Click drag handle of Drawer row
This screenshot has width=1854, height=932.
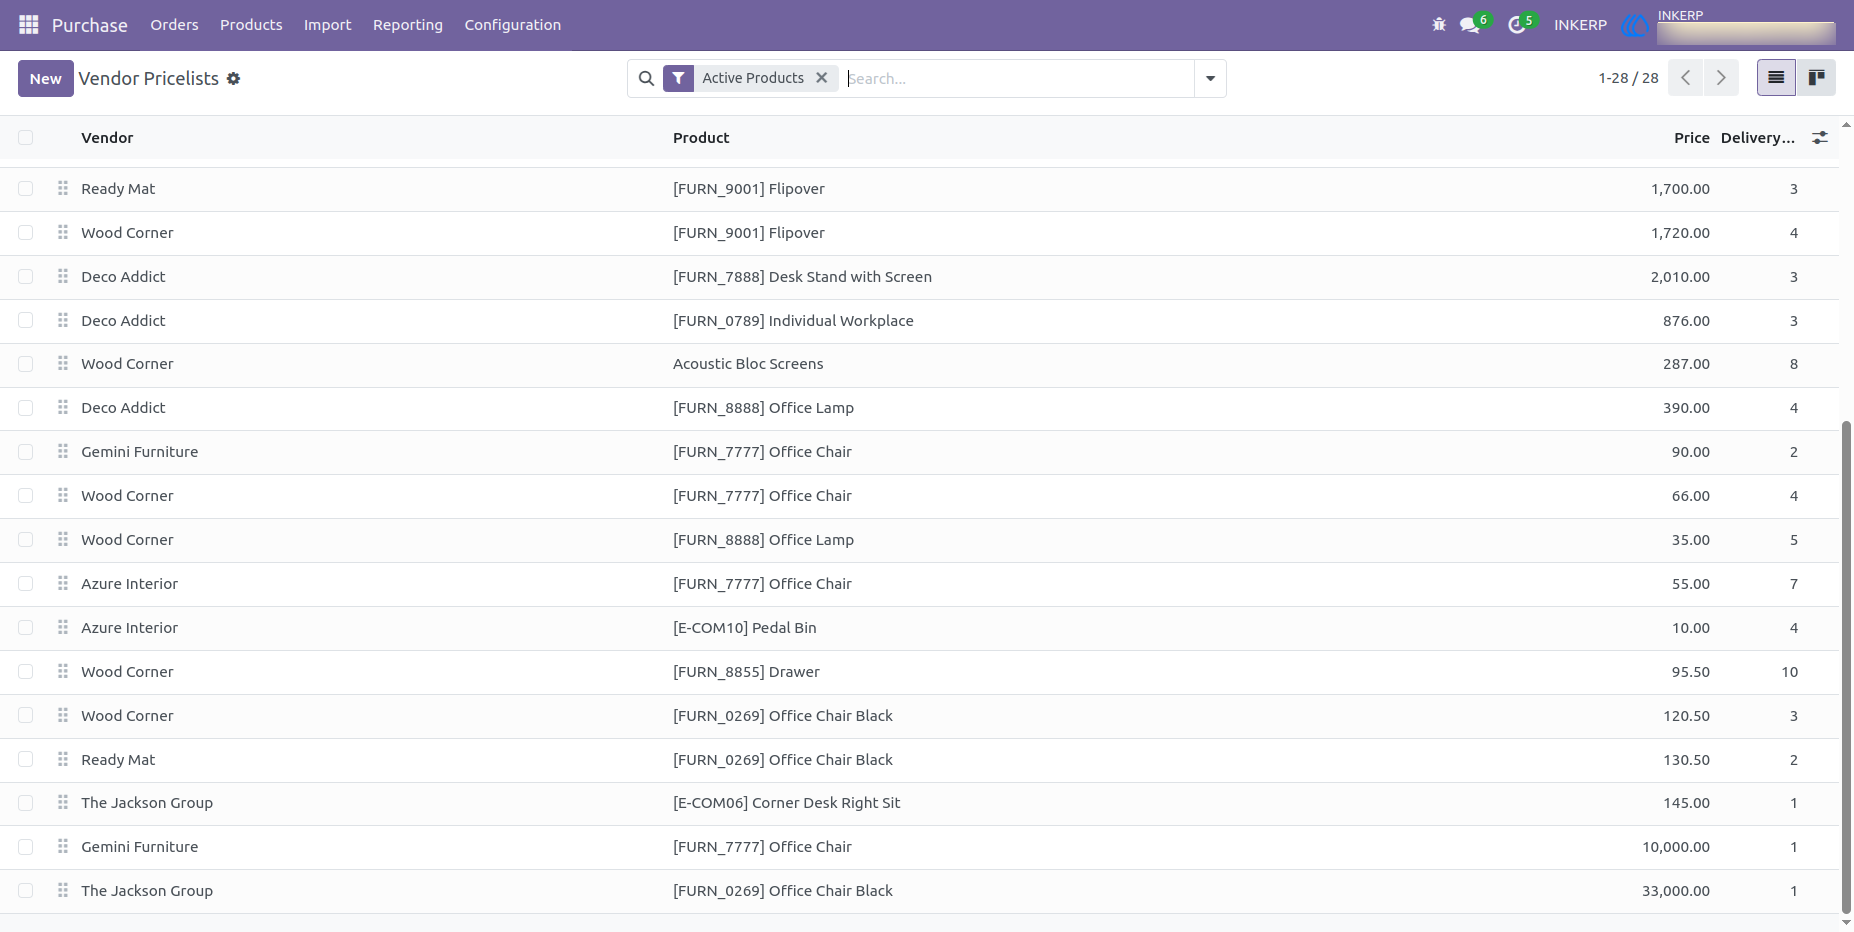(63, 671)
